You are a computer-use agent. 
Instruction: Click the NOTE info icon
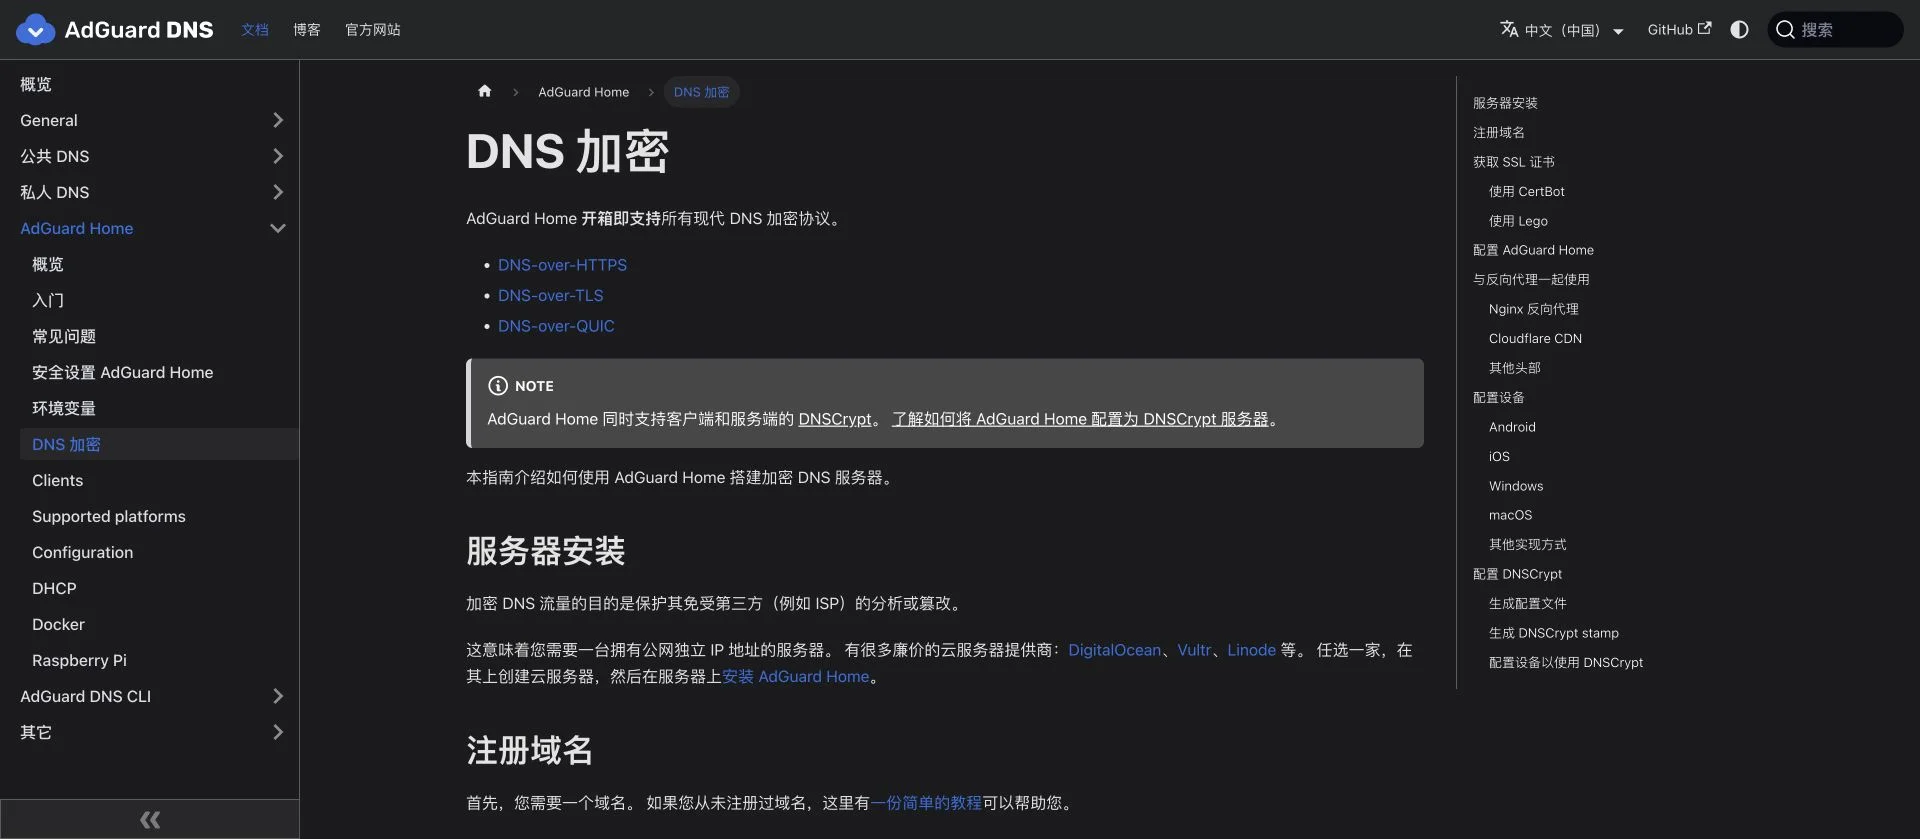tap(497, 386)
